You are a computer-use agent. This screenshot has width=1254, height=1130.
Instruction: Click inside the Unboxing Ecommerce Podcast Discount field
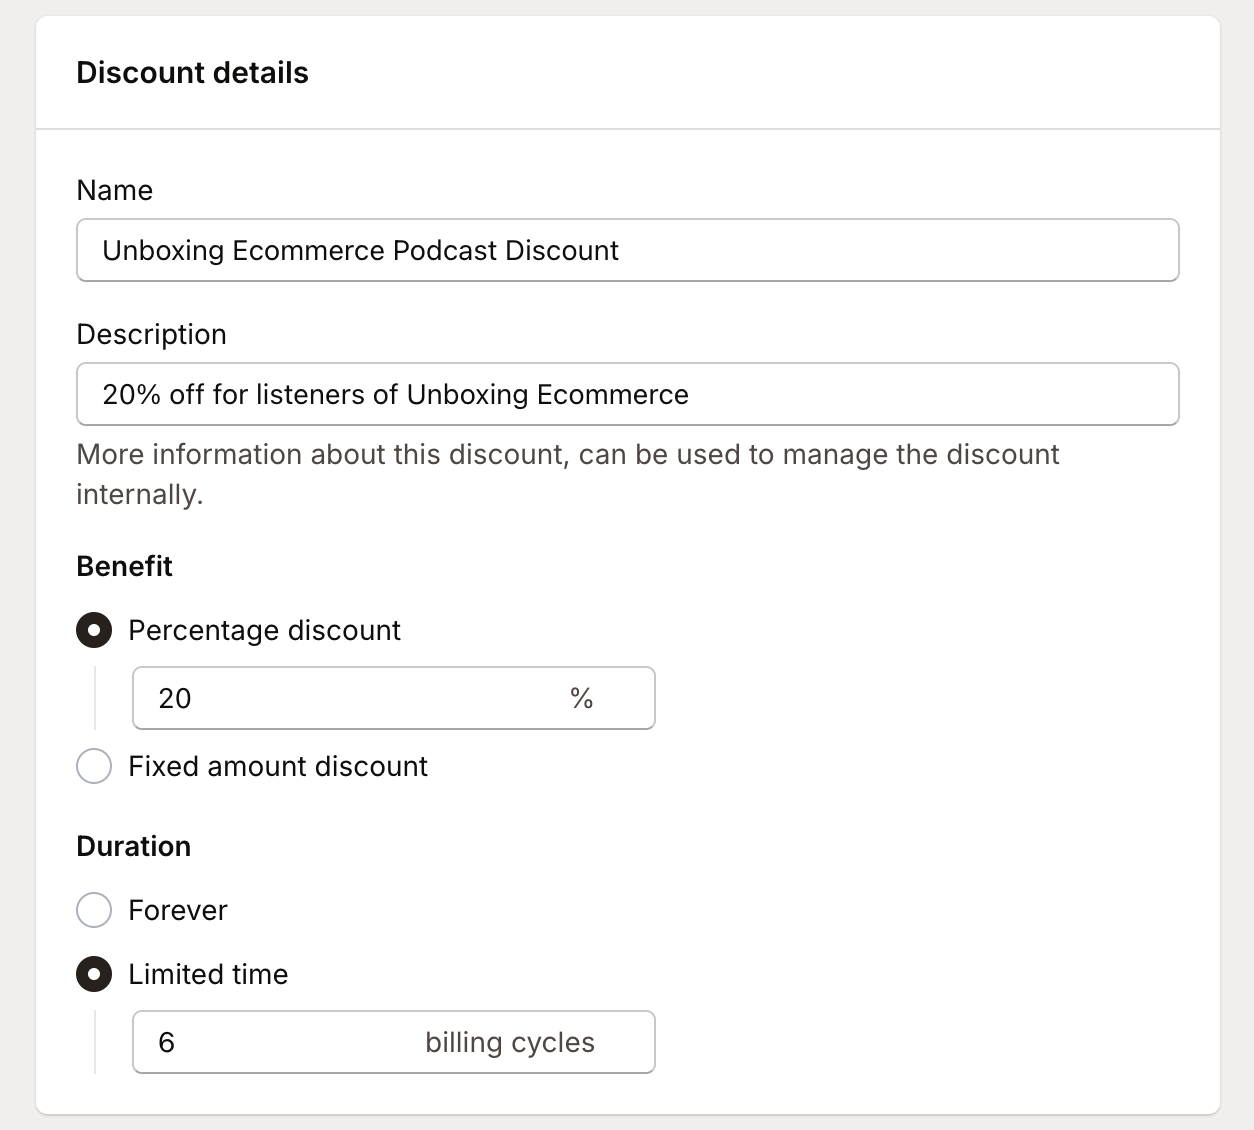(x=627, y=250)
